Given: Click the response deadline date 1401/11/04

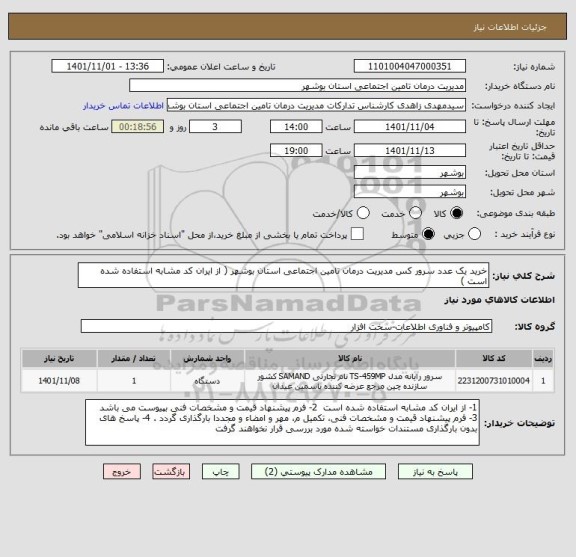Looking at the screenshot, I should (410, 127).
